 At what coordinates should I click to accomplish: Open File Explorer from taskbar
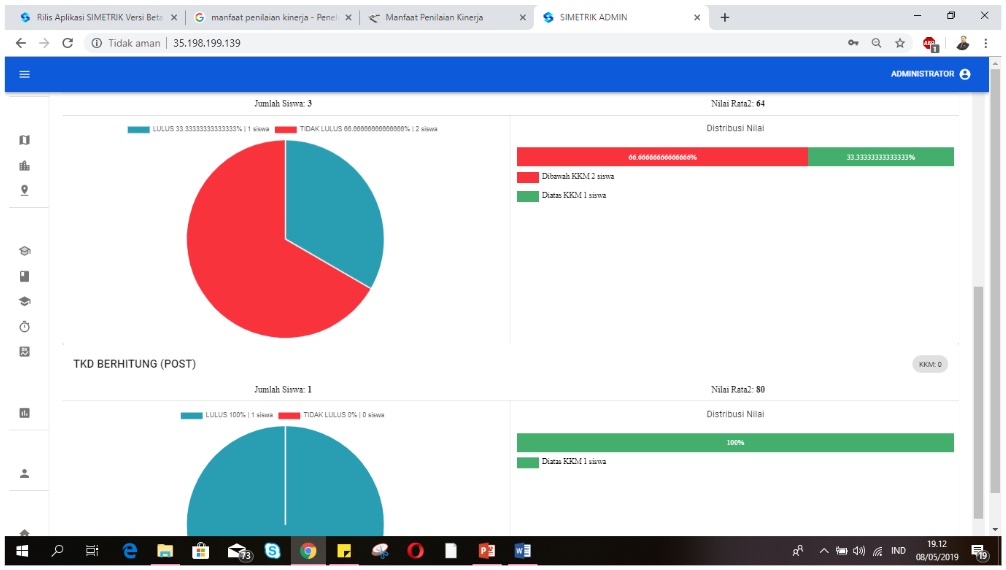[165, 551]
